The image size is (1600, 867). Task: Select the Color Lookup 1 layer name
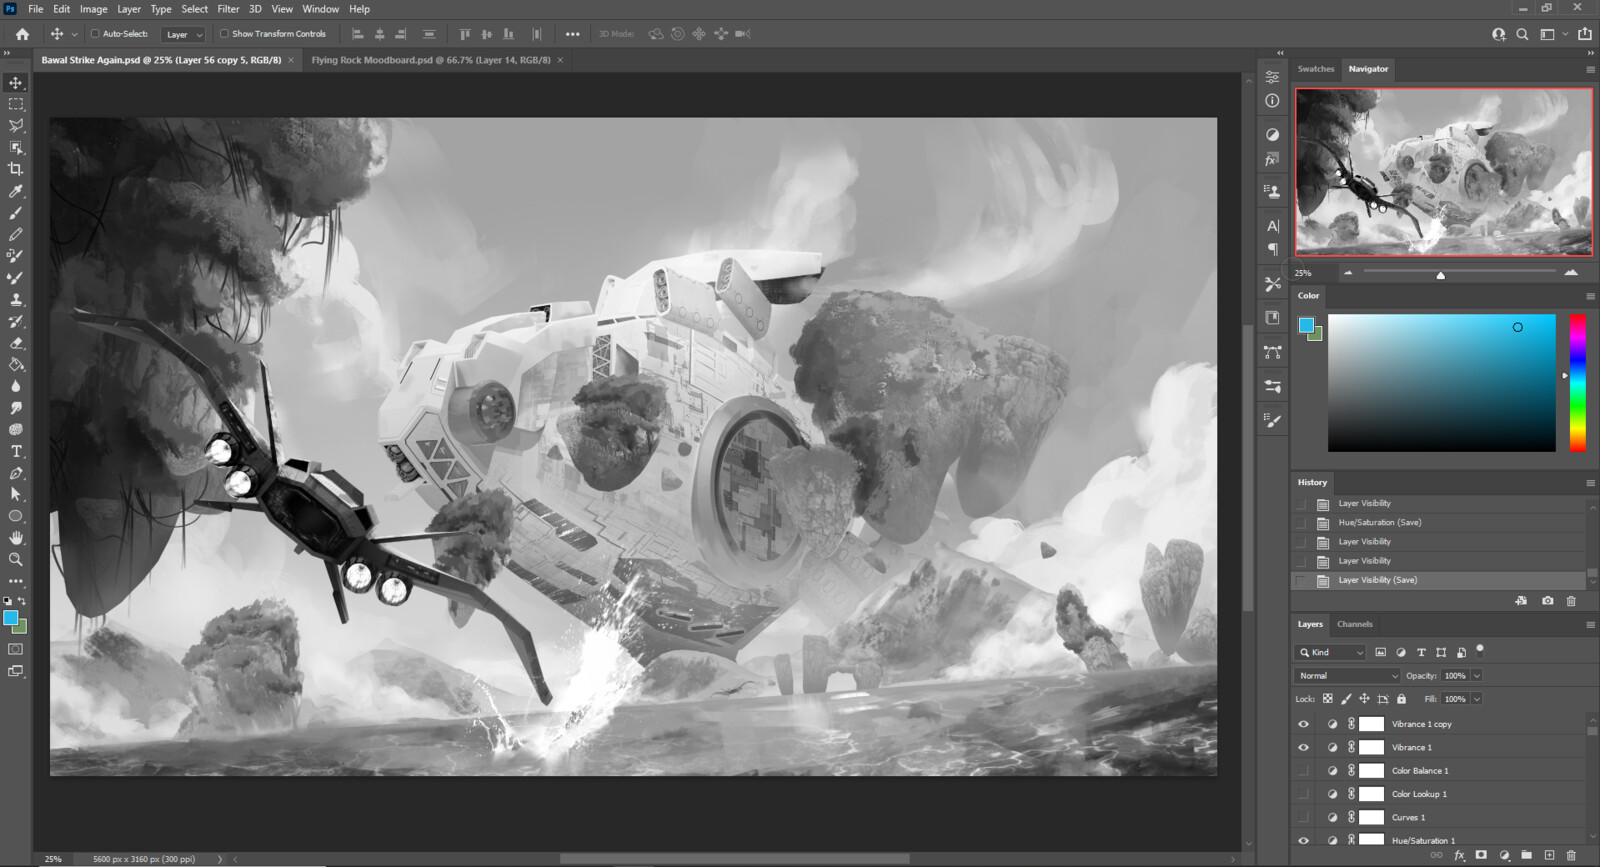coord(1419,794)
